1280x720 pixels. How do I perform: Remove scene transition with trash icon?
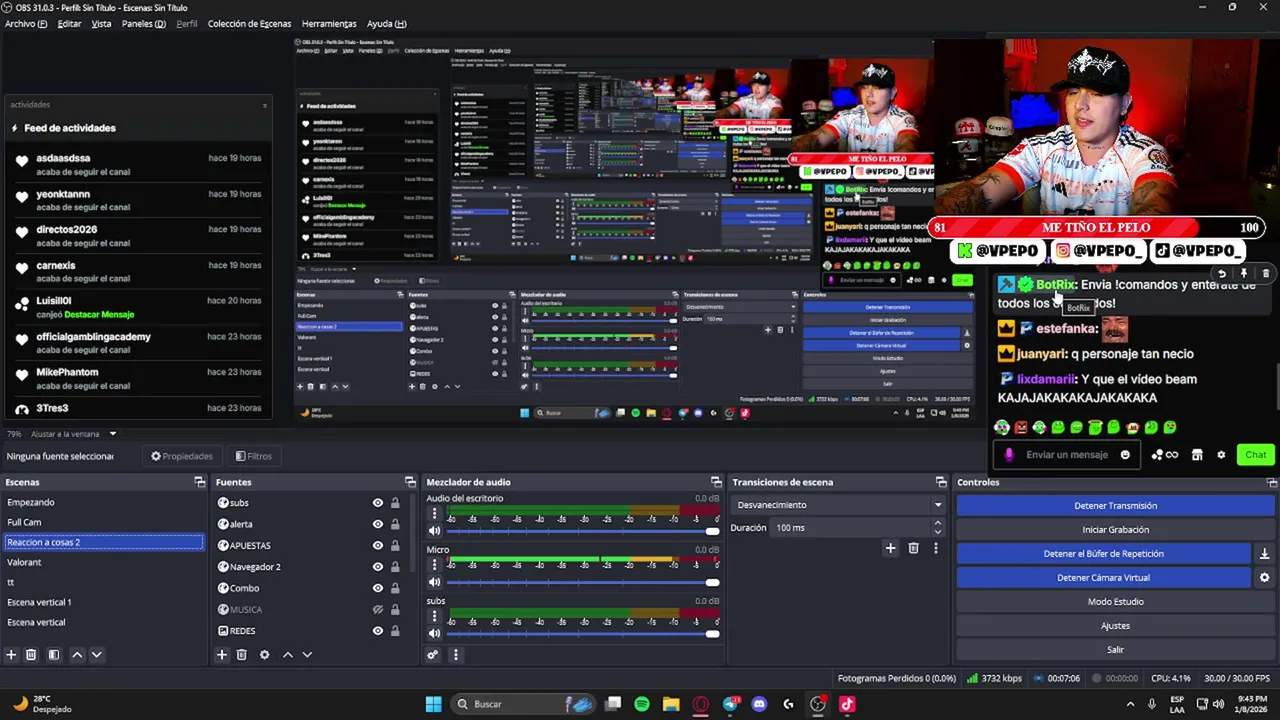913,548
